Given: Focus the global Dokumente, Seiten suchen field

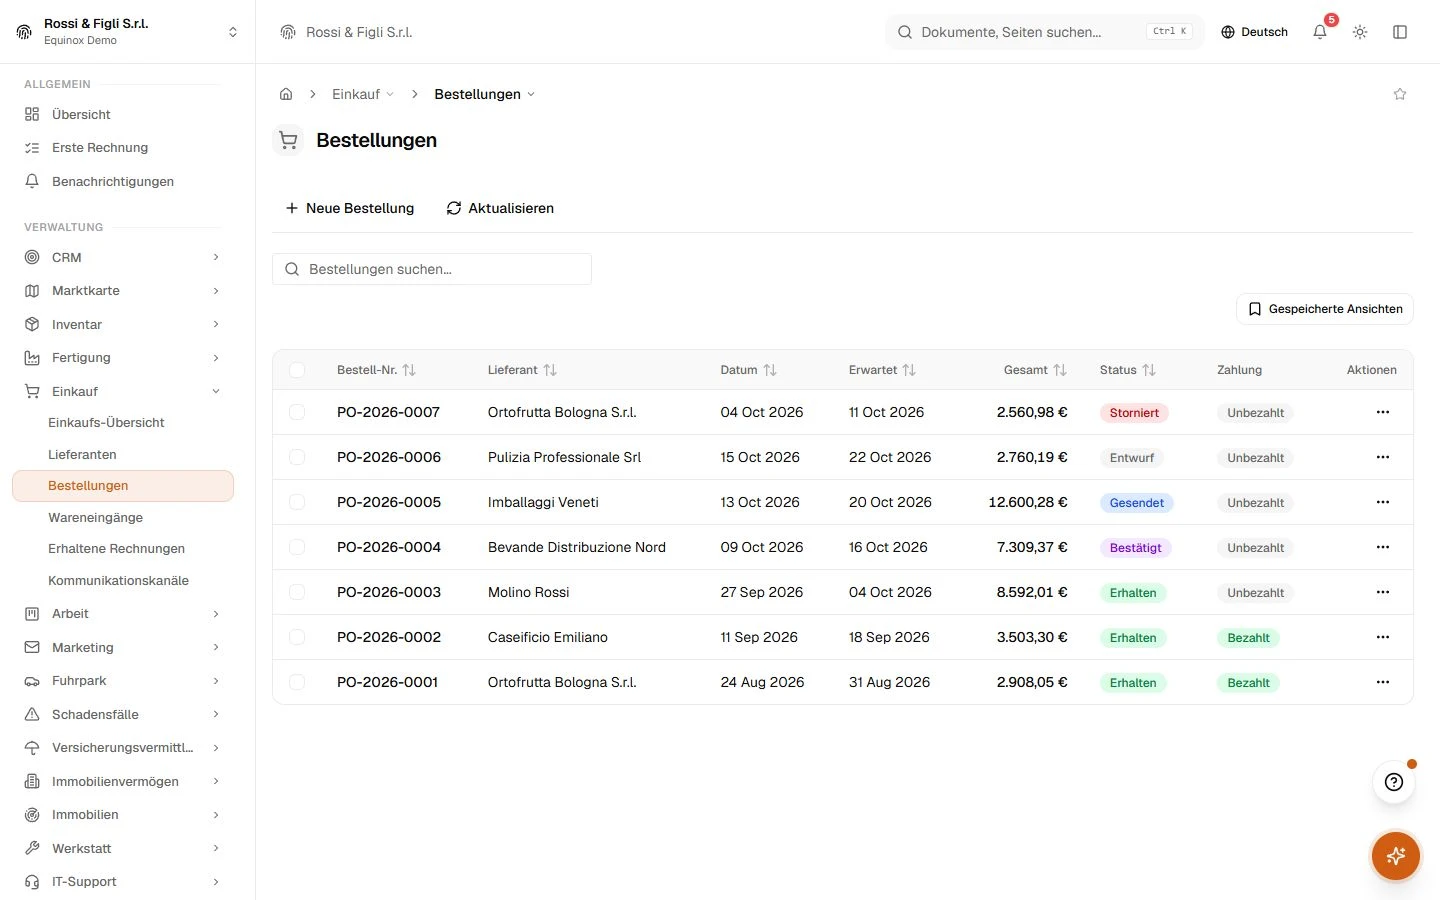Looking at the screenshot, I should click(x=1045, y=32).
